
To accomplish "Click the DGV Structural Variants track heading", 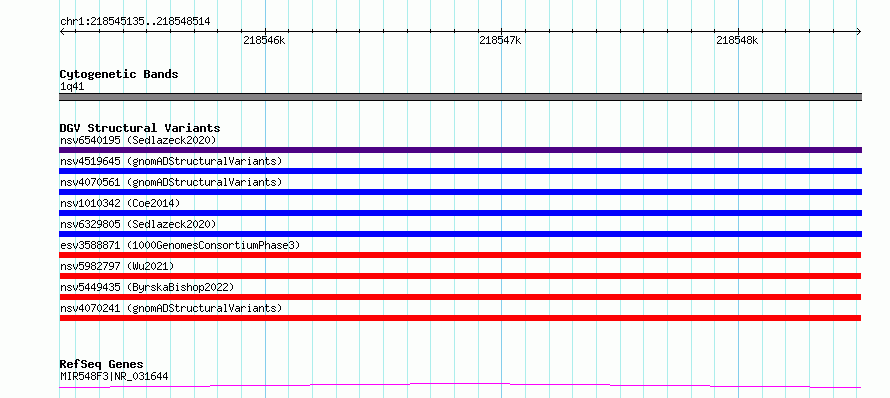I will point(140,128).
